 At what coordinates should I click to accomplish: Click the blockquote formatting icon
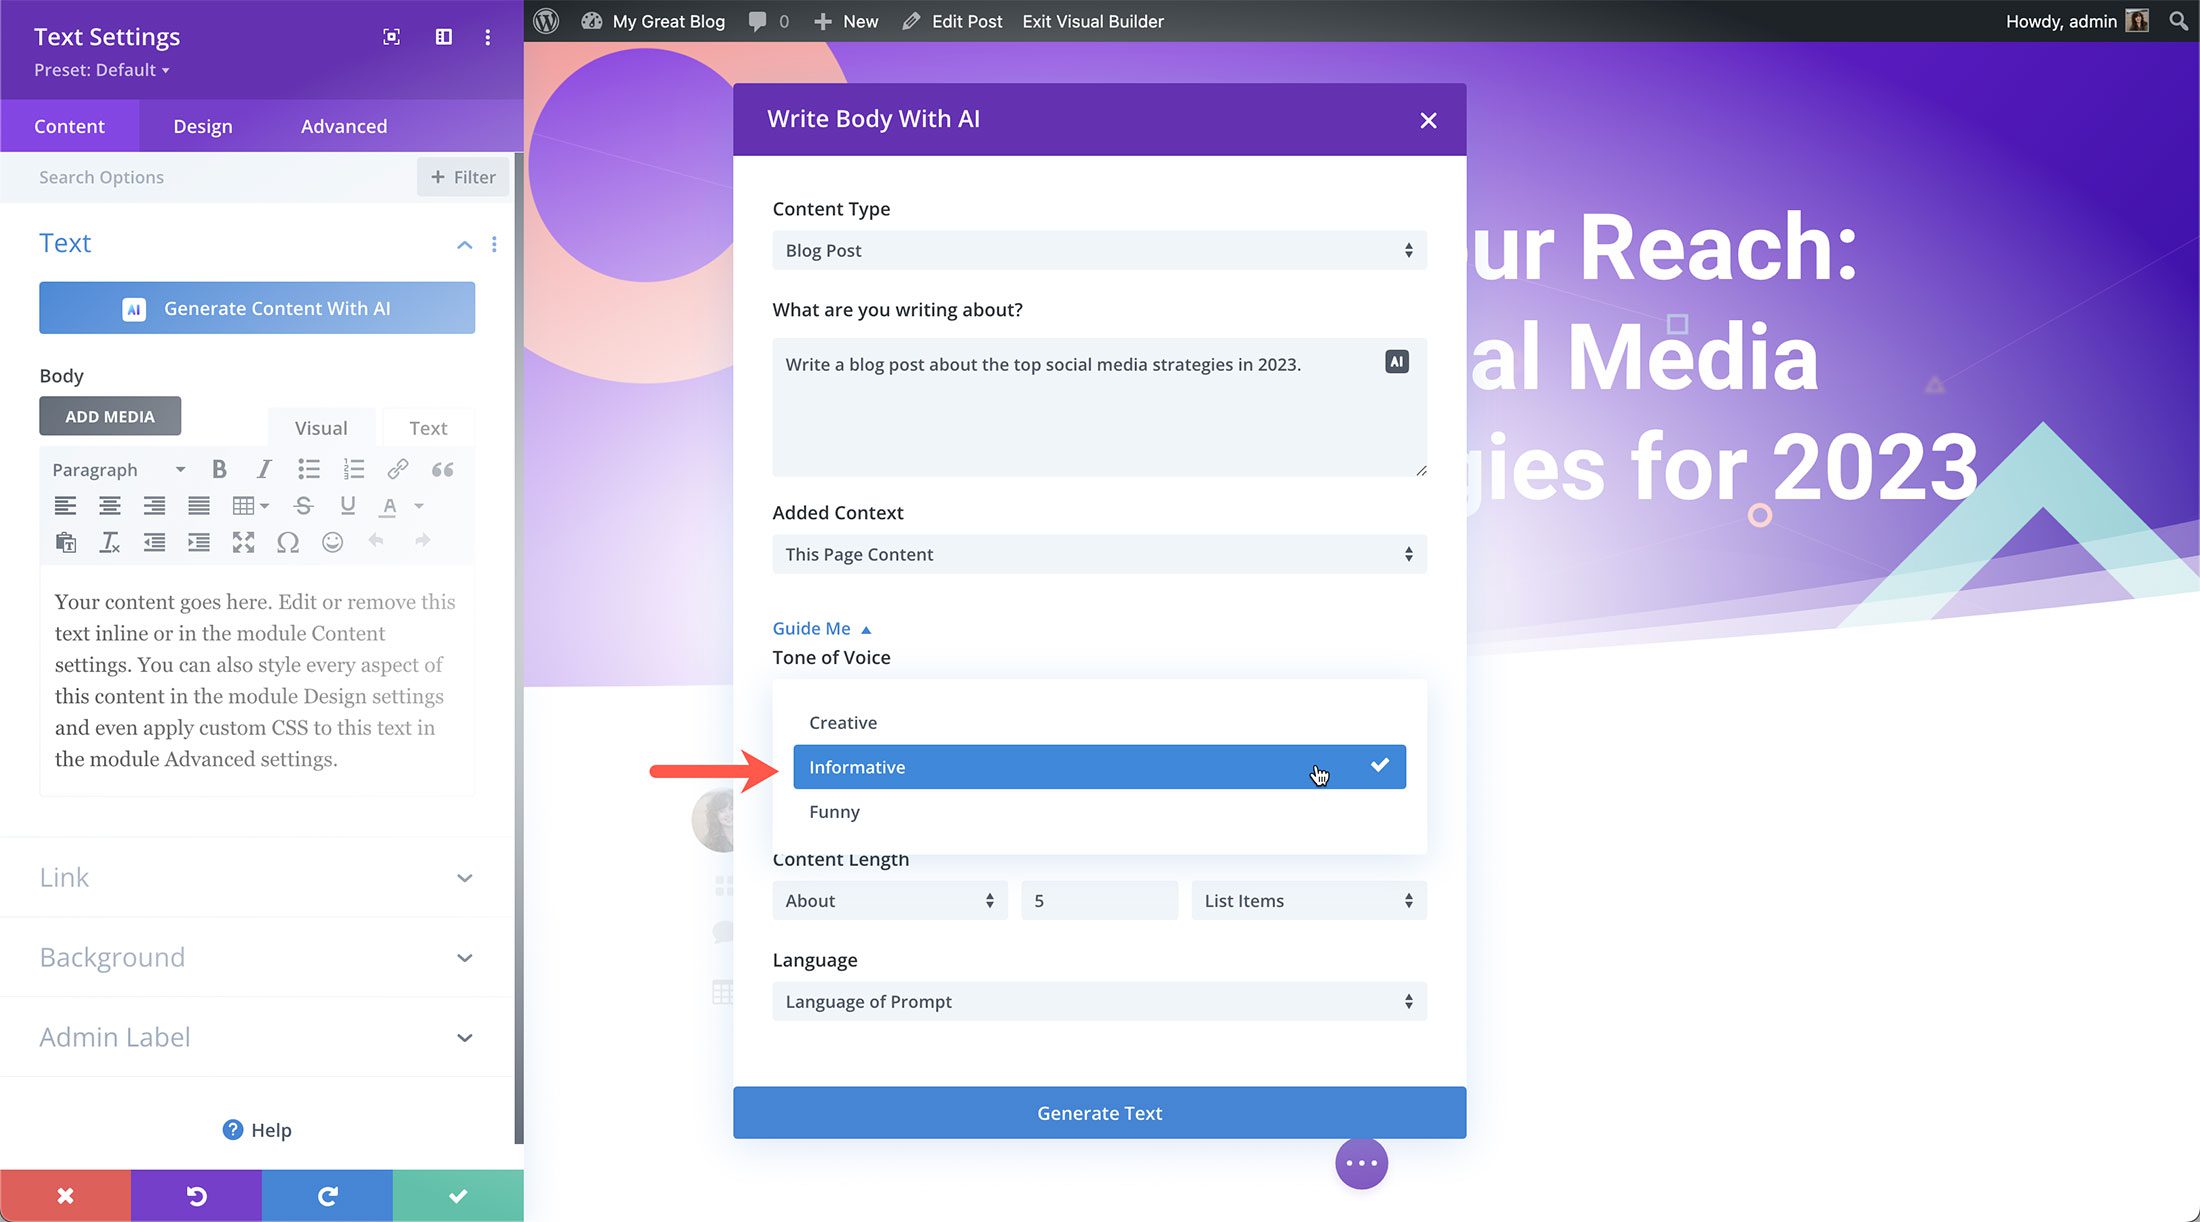tap(442, 468)
